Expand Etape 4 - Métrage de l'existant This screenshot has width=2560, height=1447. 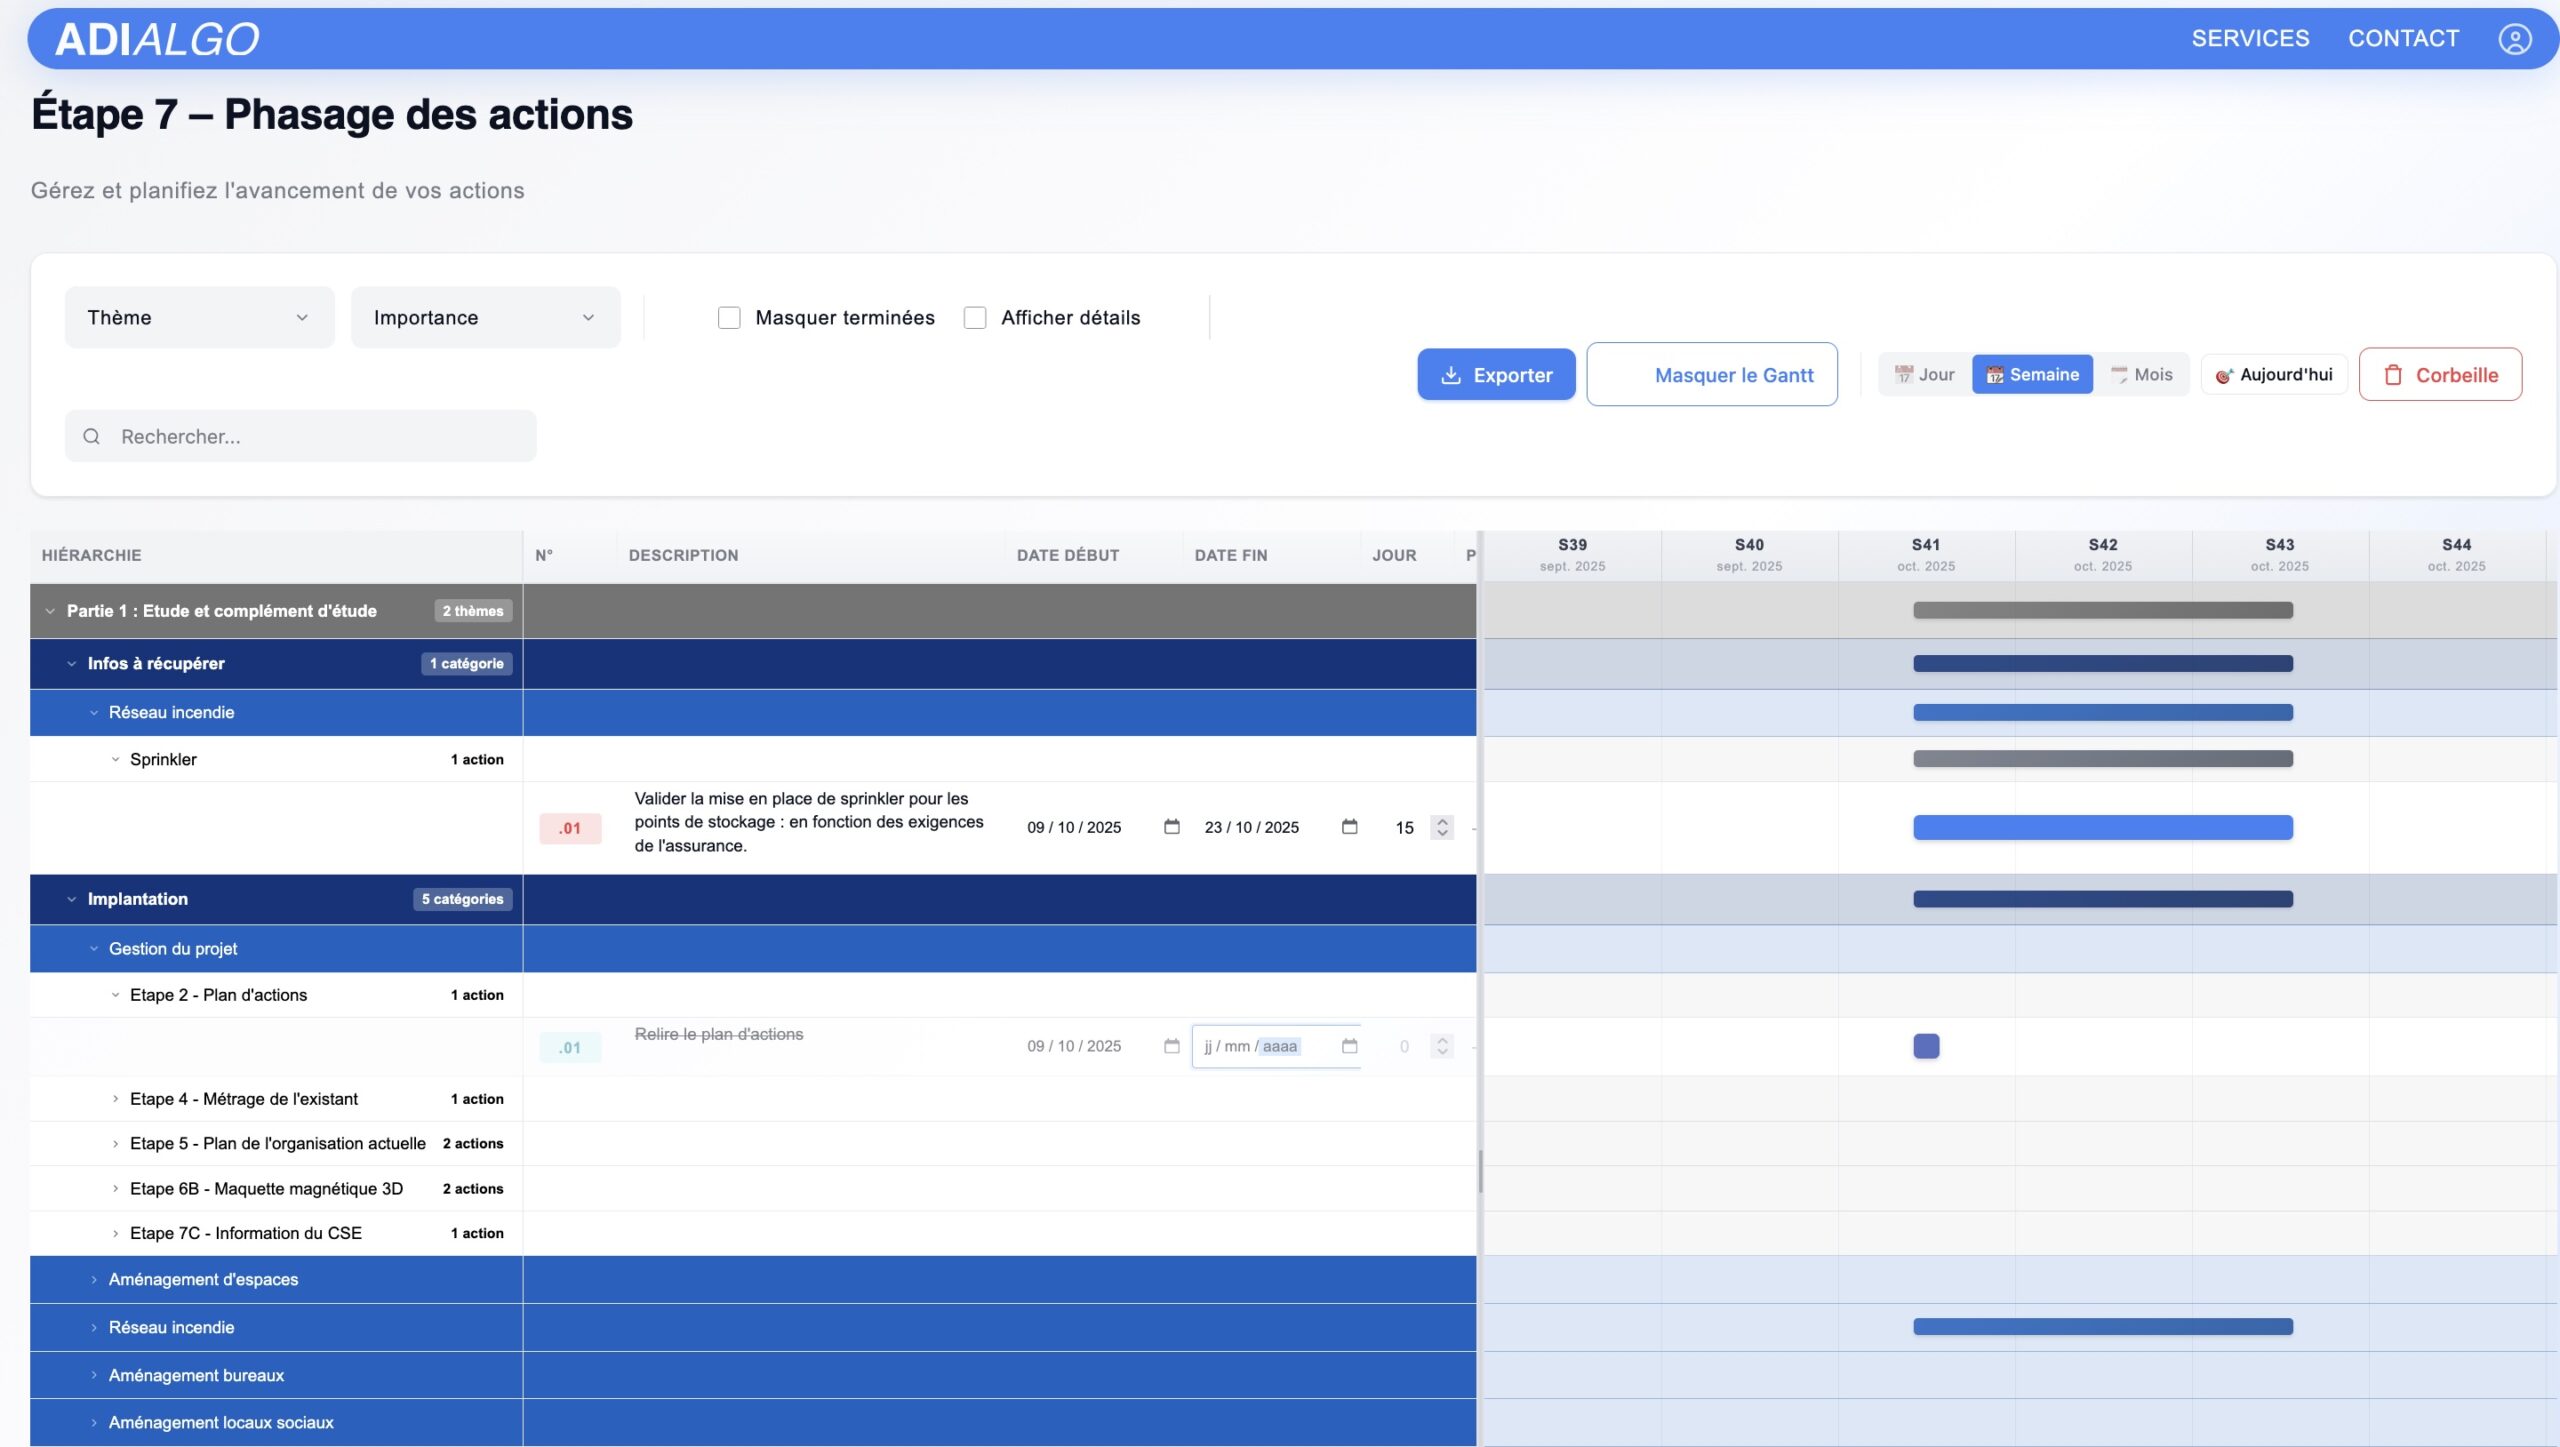[x=116, y=1099]
